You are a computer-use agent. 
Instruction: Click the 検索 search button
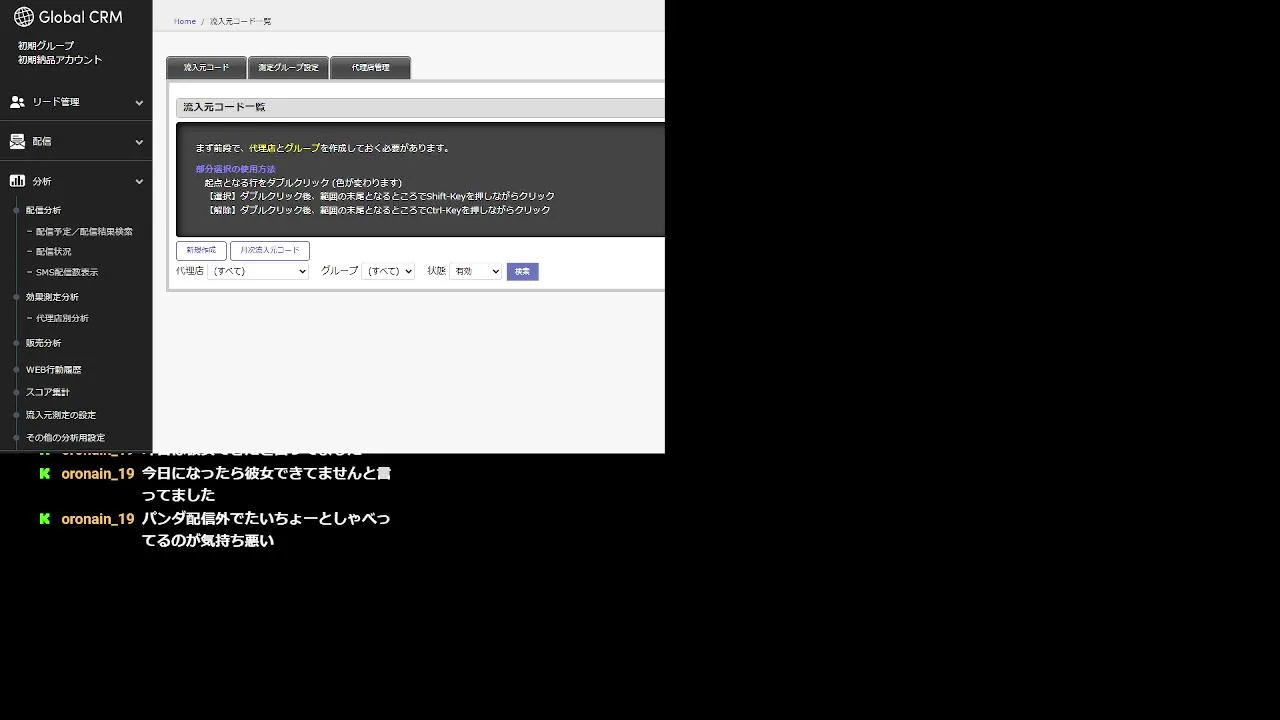522,271
